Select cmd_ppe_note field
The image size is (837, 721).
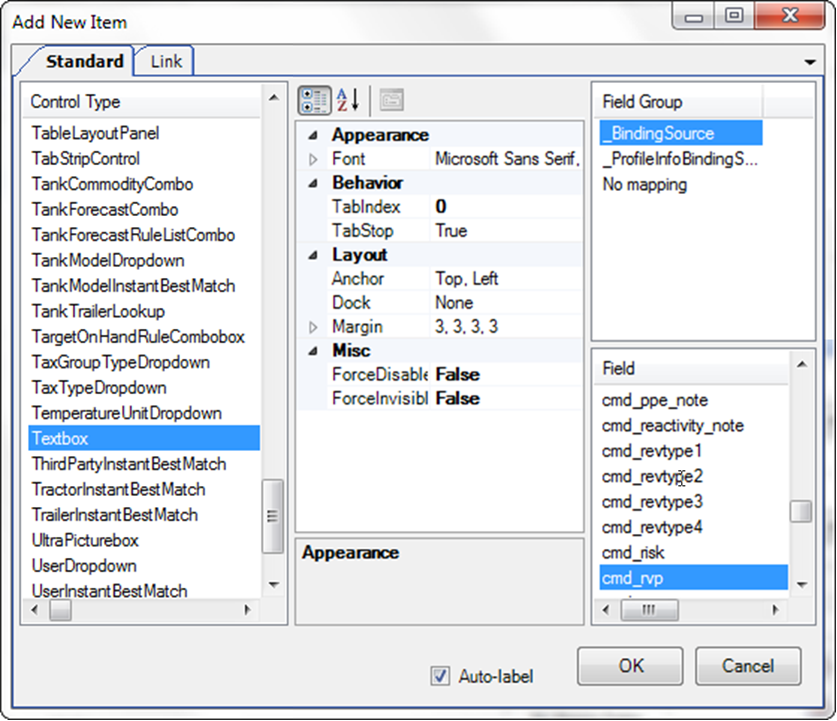coord(654,400)
